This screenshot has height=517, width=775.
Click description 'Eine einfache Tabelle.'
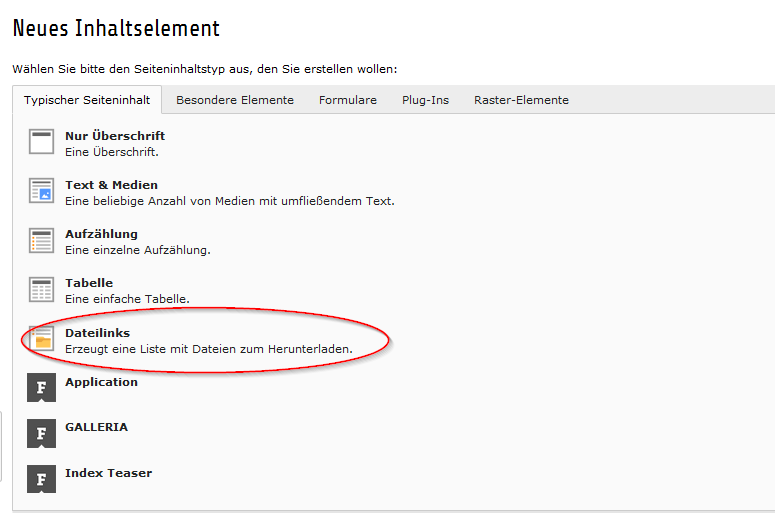click(127, 299)
